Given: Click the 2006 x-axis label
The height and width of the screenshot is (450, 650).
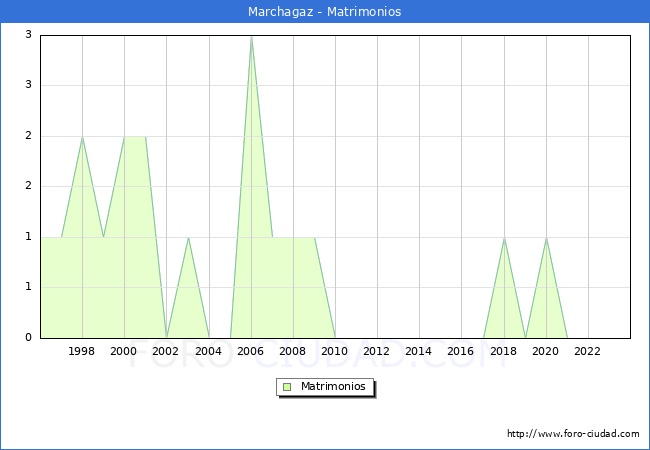Looking at the screenshot, I should 250,351.
